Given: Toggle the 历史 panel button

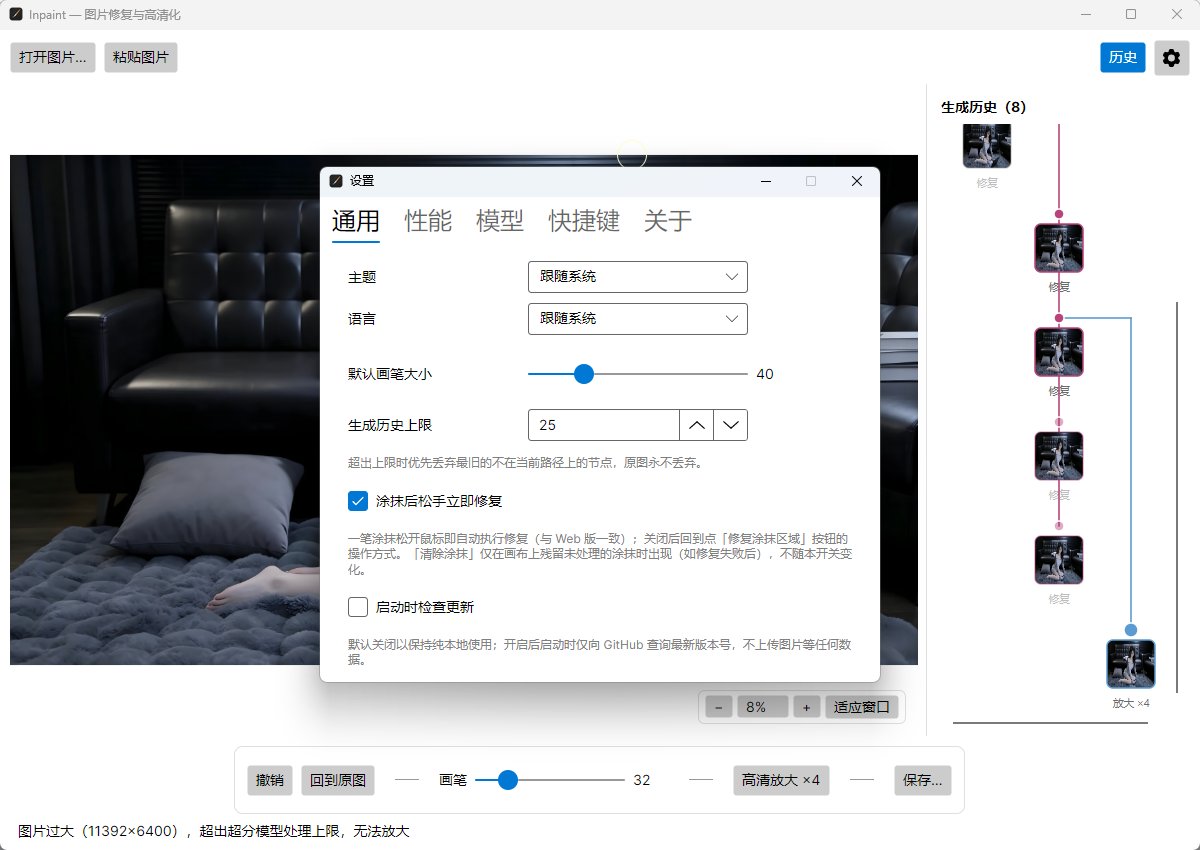Looking at the screenshot, I should coord(1123,57).
